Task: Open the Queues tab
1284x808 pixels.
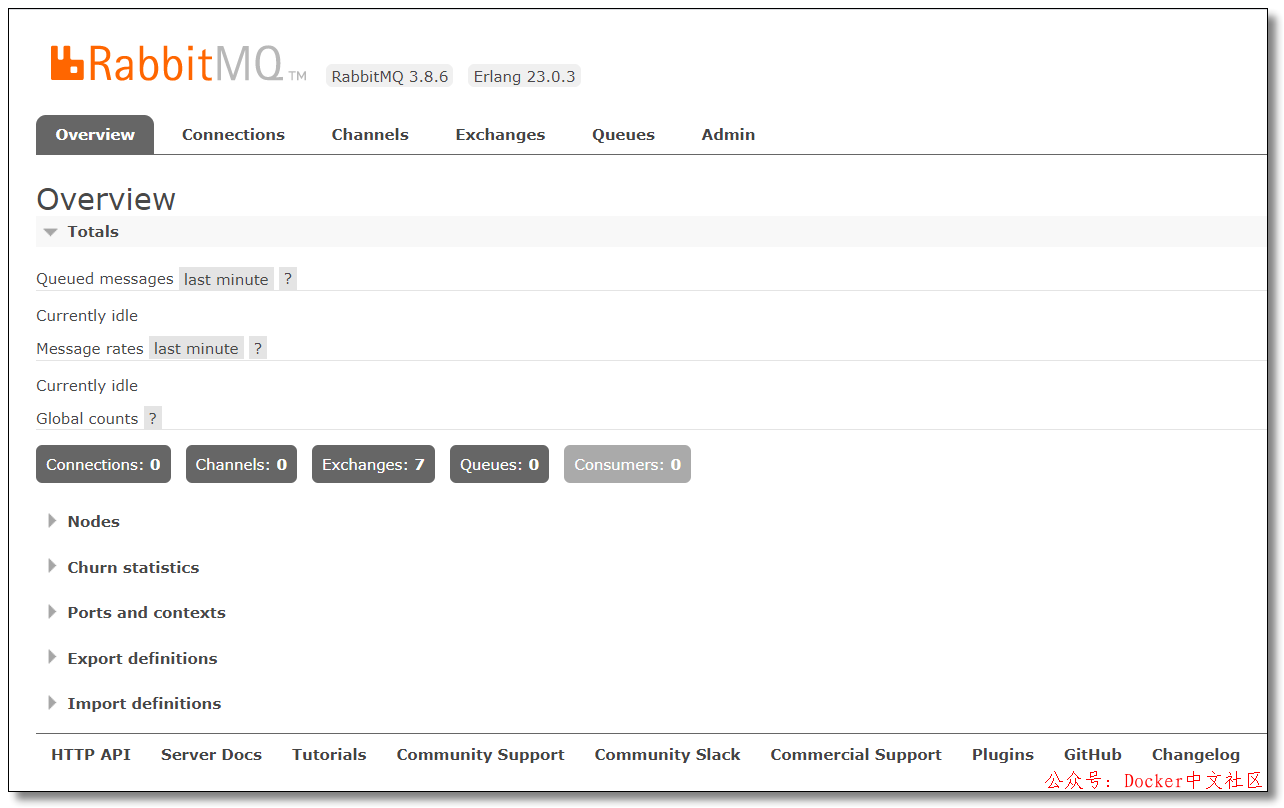Action: 623,135
